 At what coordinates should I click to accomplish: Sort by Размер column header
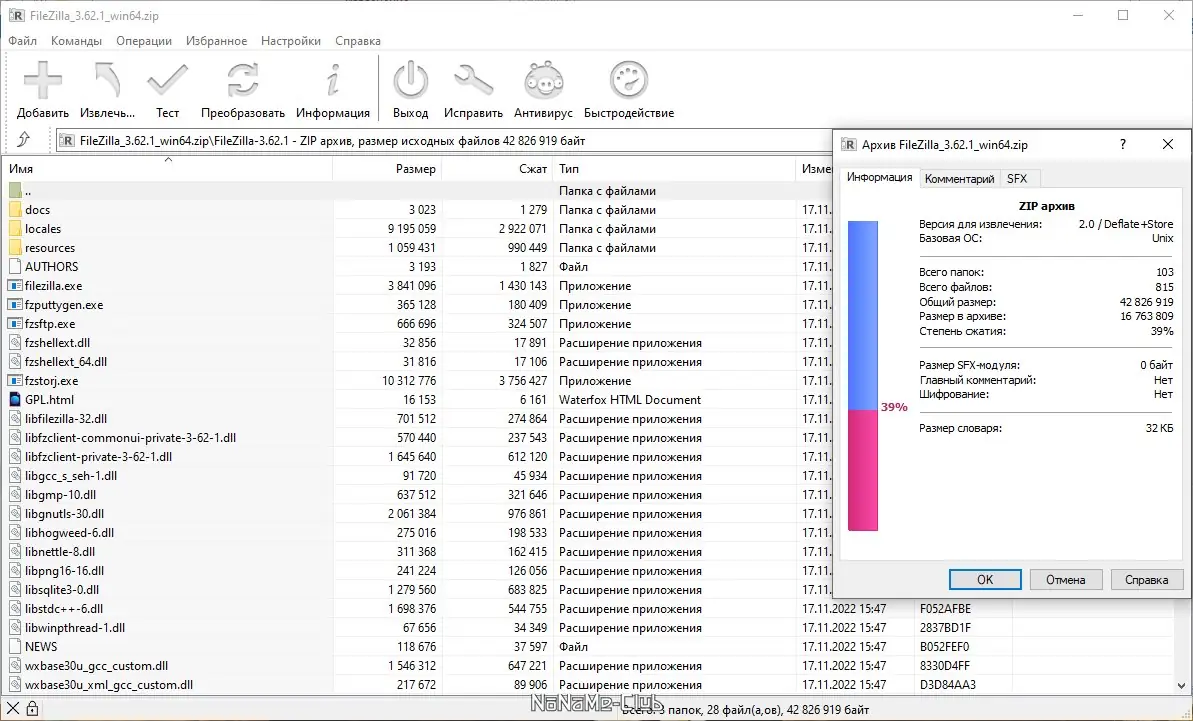click(x=387, y=169)
